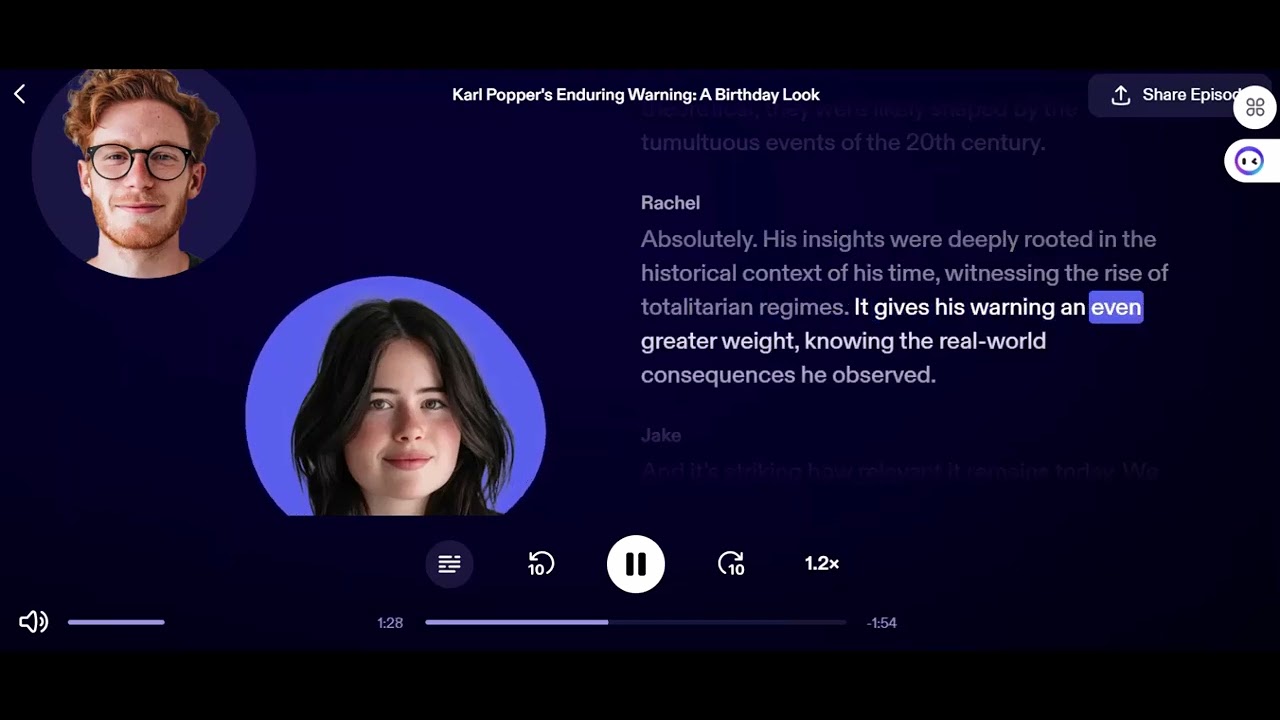Click the speaker name "Jake" in transcript

click(661, 436)
